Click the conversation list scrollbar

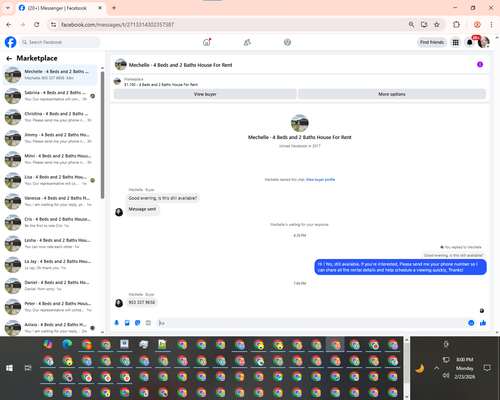(x=102, y=135)
